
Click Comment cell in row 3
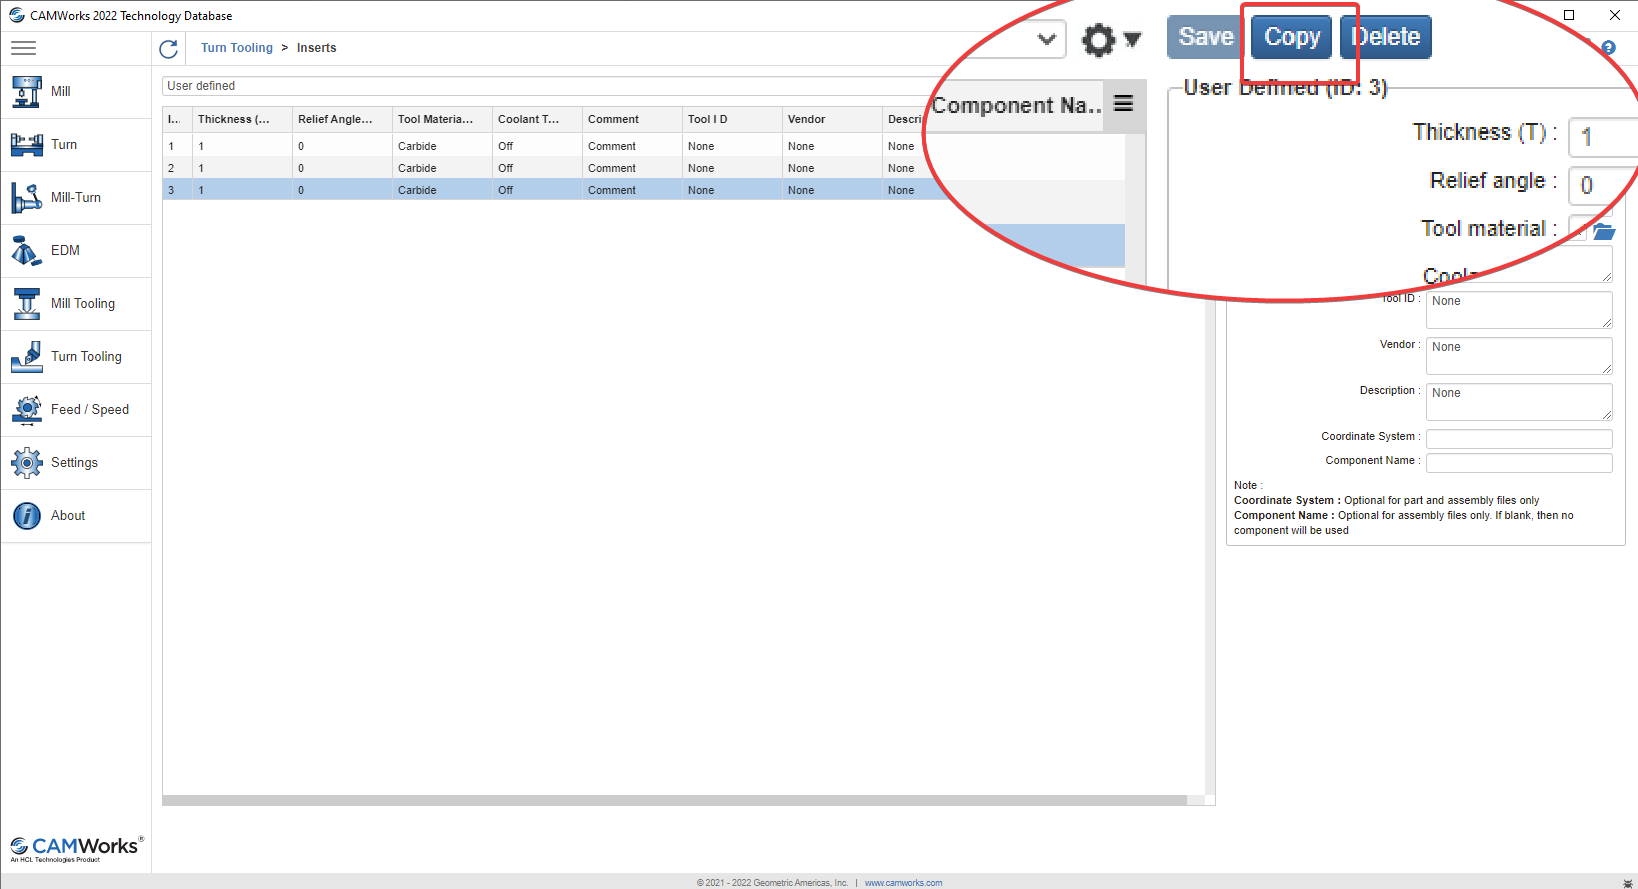(632, 190)
